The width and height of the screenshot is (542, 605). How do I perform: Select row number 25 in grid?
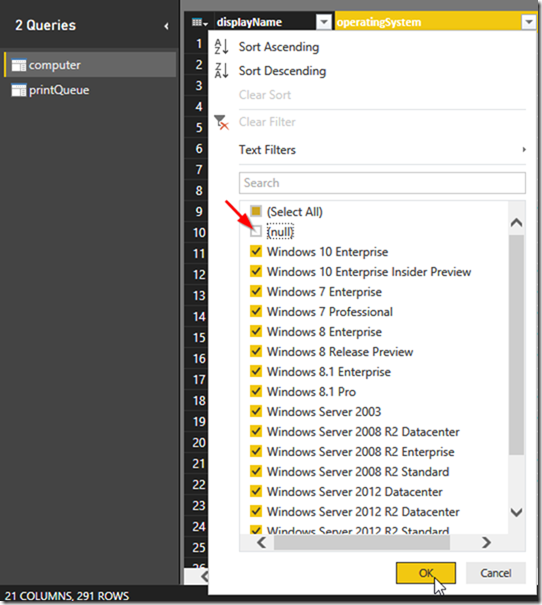pos(197,548)
